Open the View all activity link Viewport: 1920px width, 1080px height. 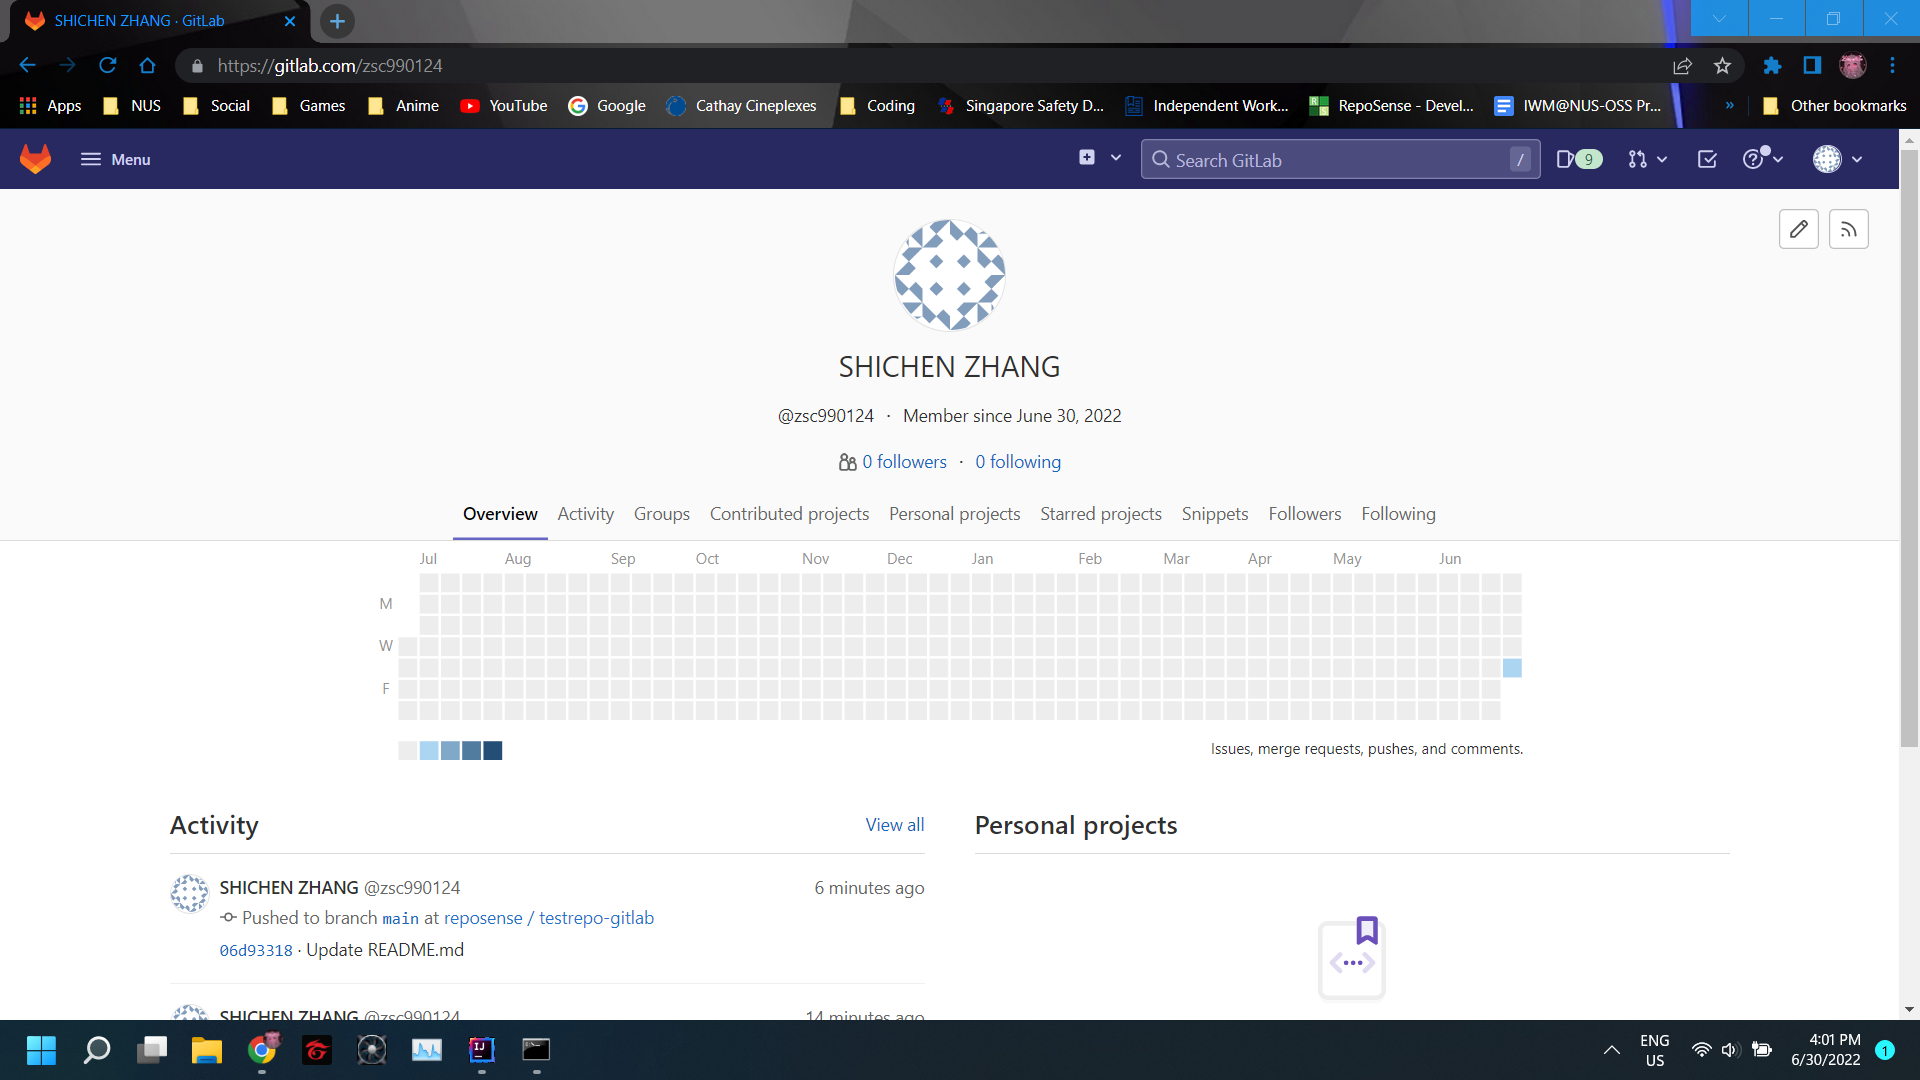894,824
